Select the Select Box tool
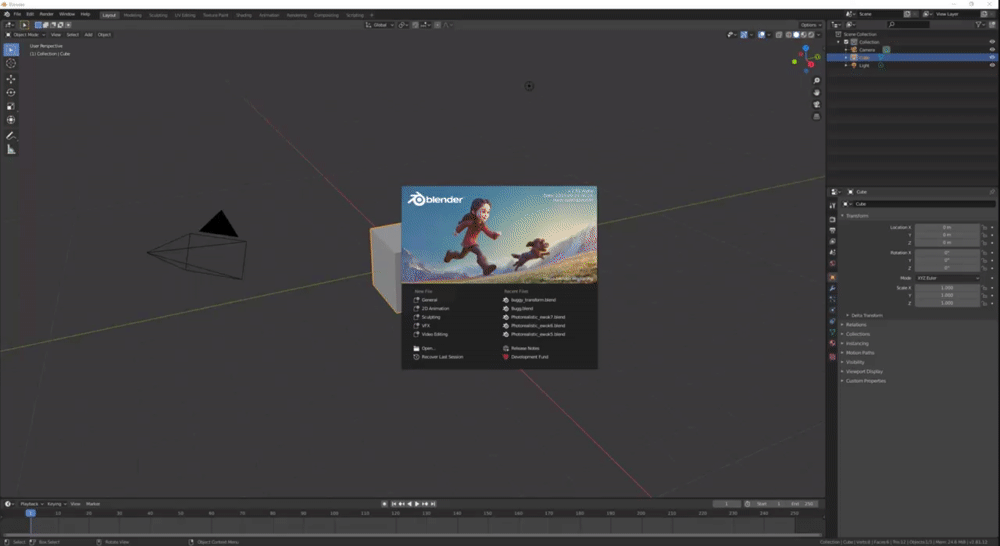This screenshot has width=1000, height=546. pyautogui.click(x=11, y=50)
